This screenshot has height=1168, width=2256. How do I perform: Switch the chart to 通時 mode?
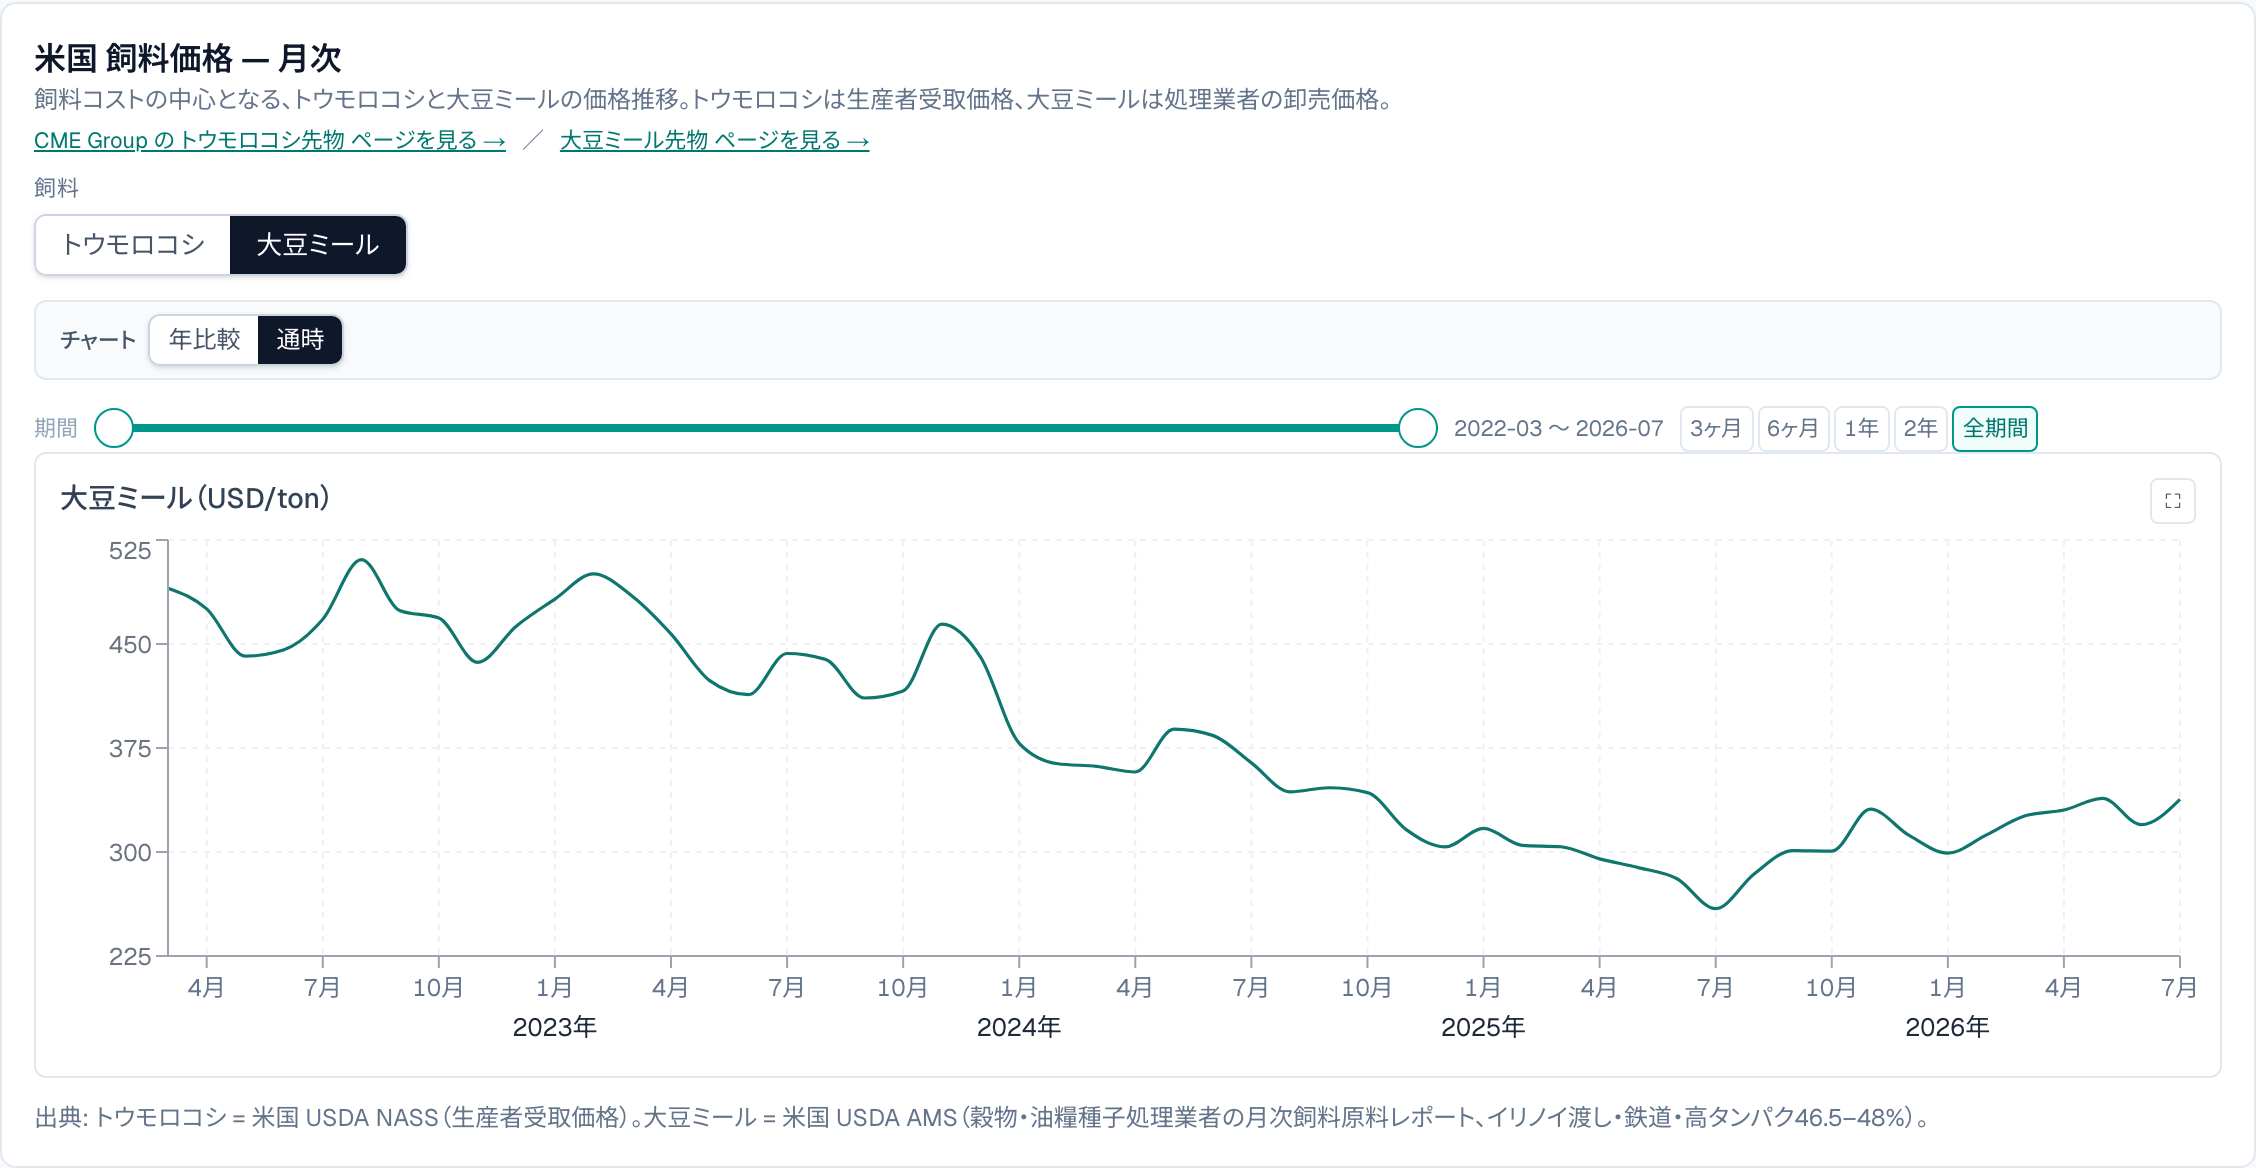[300, 340]
